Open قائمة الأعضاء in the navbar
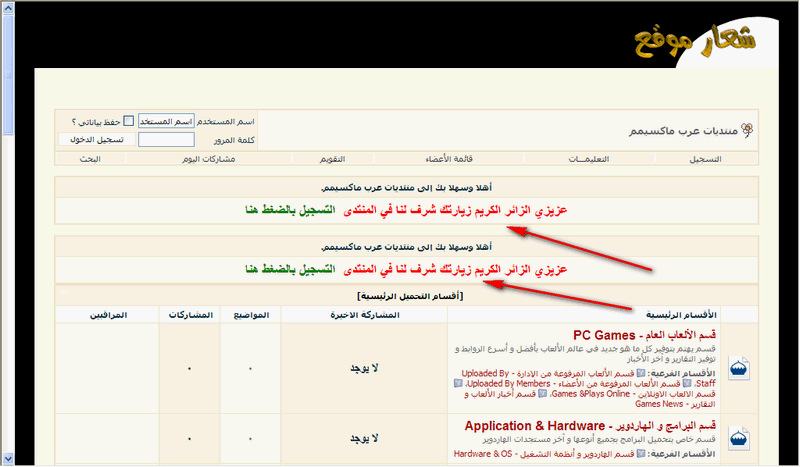Screen dimensions: 800x467 click(449, 159)
